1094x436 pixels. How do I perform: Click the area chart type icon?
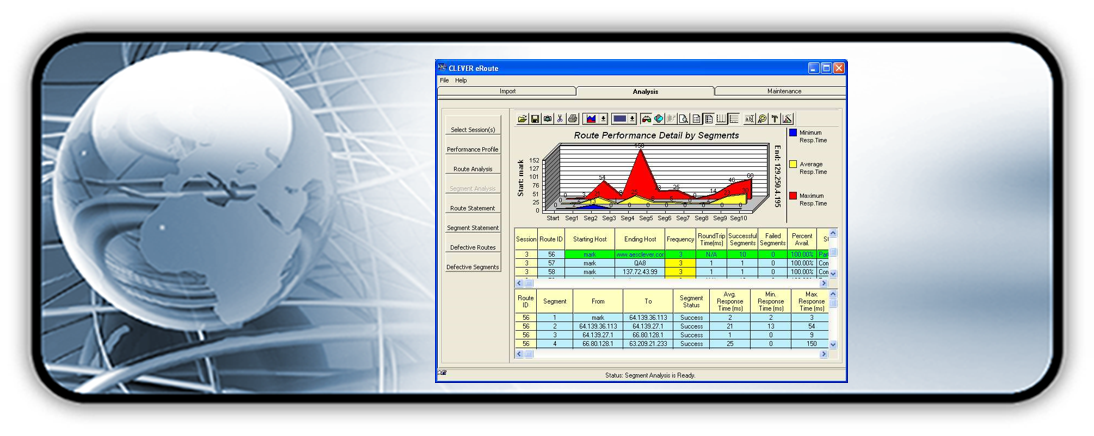pos(591,119)
